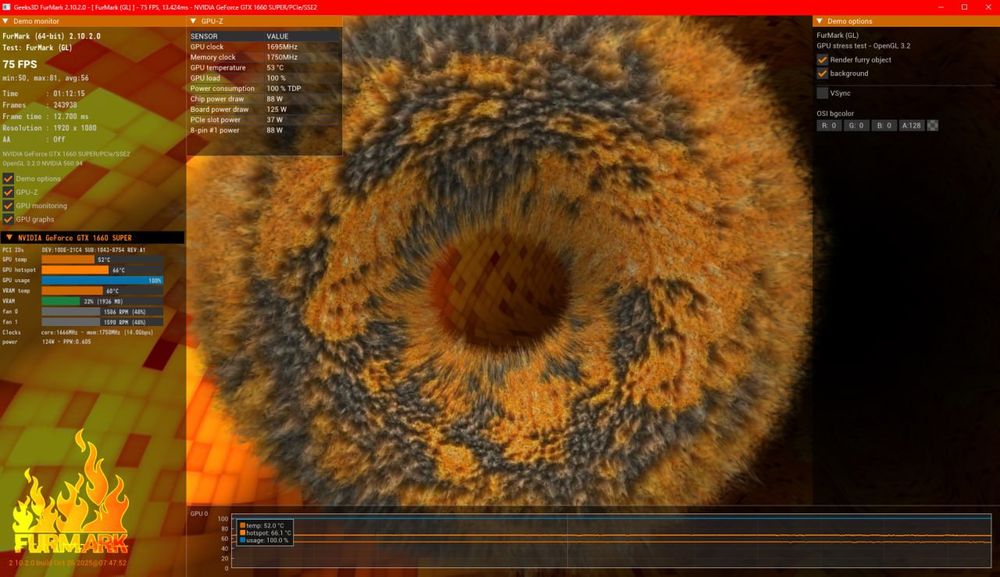The image size is (1000, 577).
Task: Click the GPU 0 graph label
Action: tap(199, 513)
